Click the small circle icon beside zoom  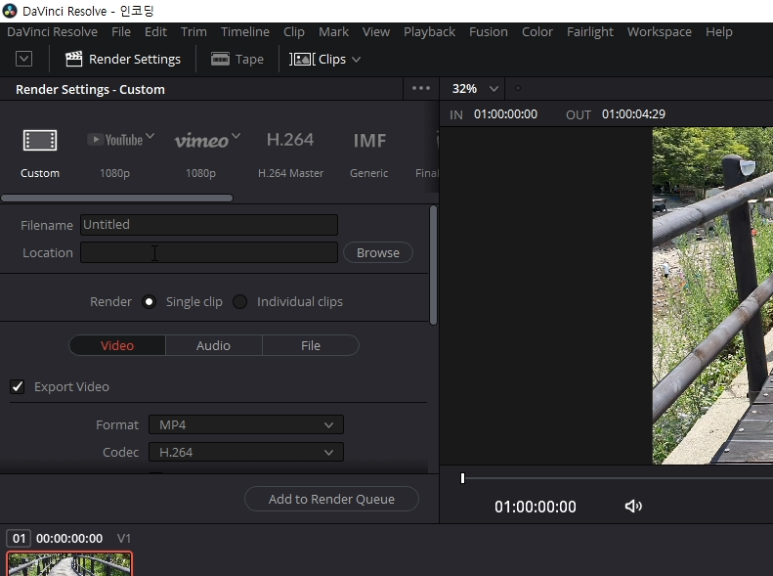(518, 88)
